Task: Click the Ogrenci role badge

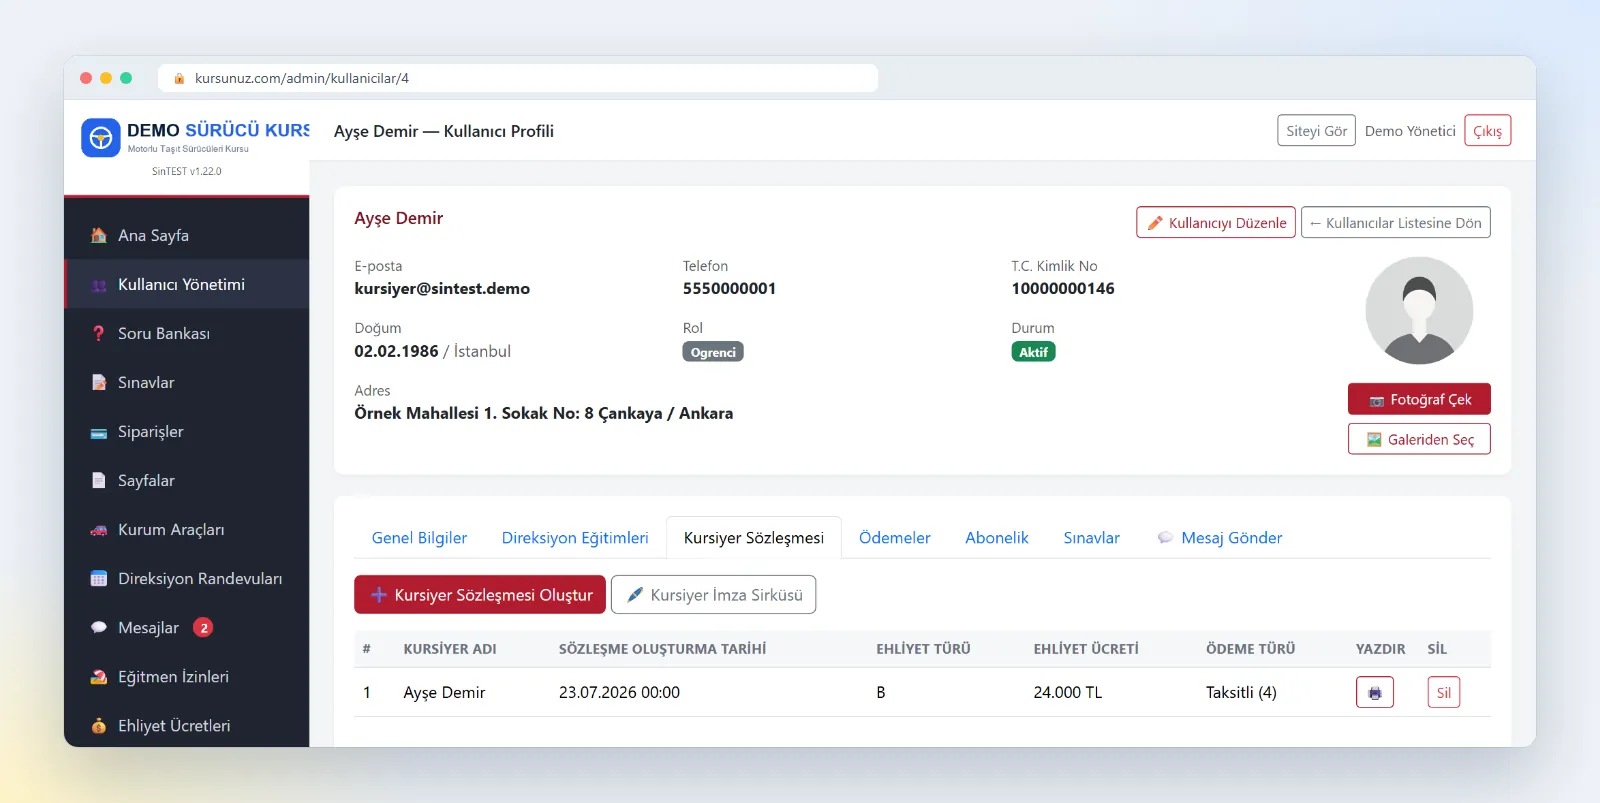Action: (x=713, y=352)
